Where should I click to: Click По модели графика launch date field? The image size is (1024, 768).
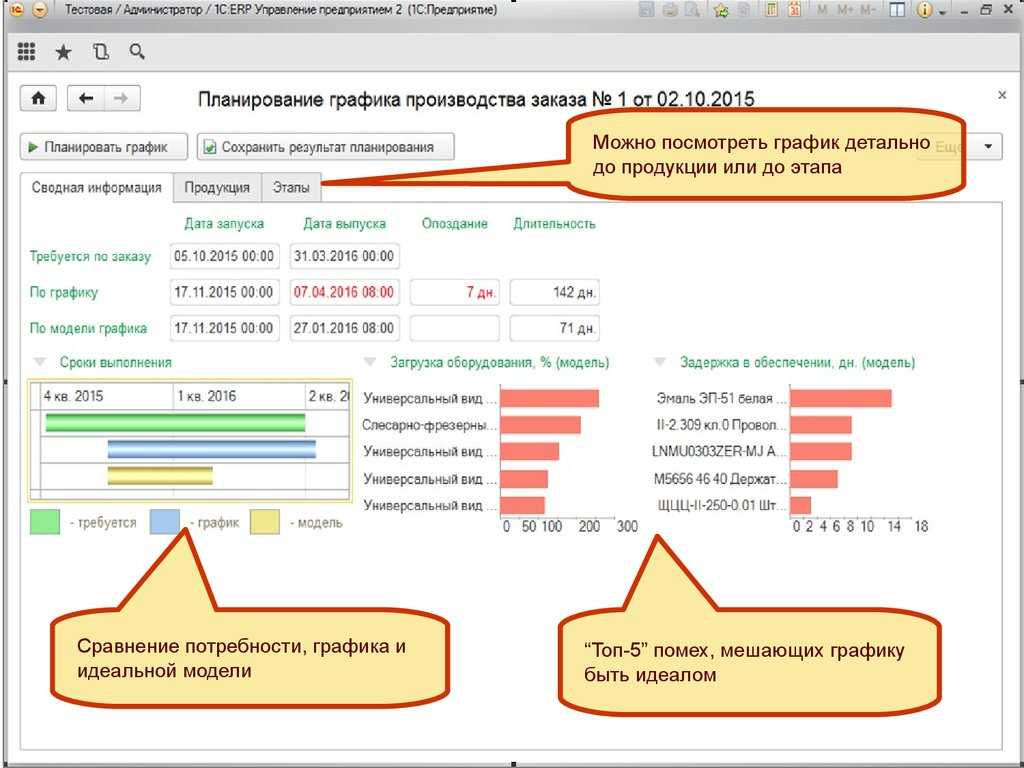pyautogui.click(x=225, y=328)
